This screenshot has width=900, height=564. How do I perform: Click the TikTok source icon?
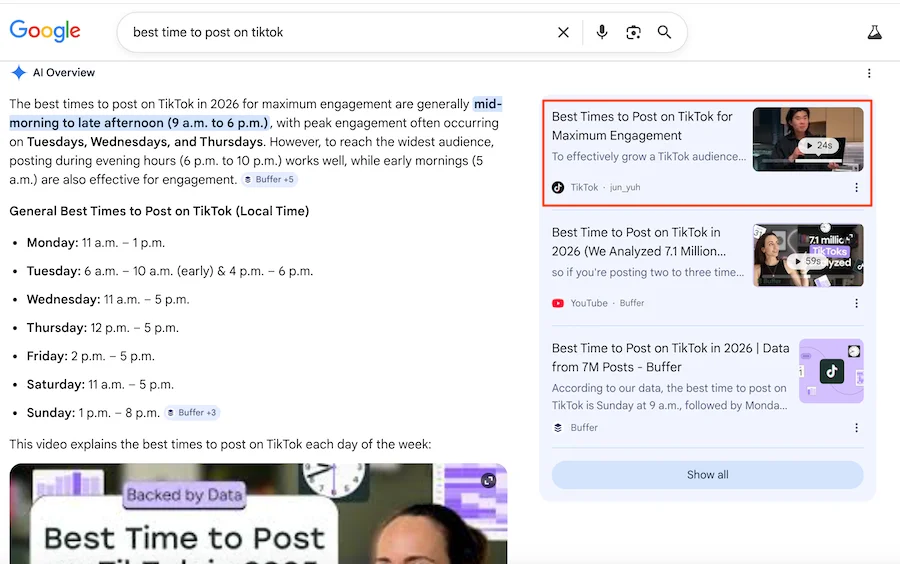pos(558,187)
